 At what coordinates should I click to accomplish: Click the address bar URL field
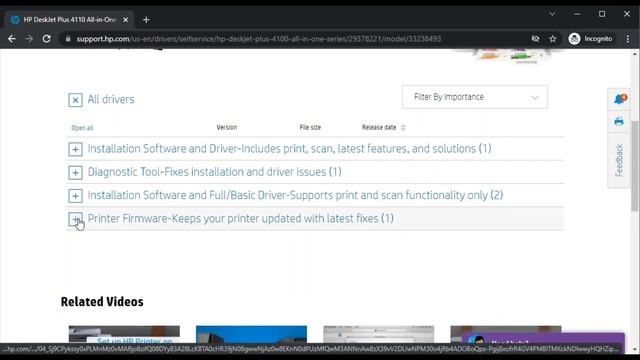tap(259, 39)
